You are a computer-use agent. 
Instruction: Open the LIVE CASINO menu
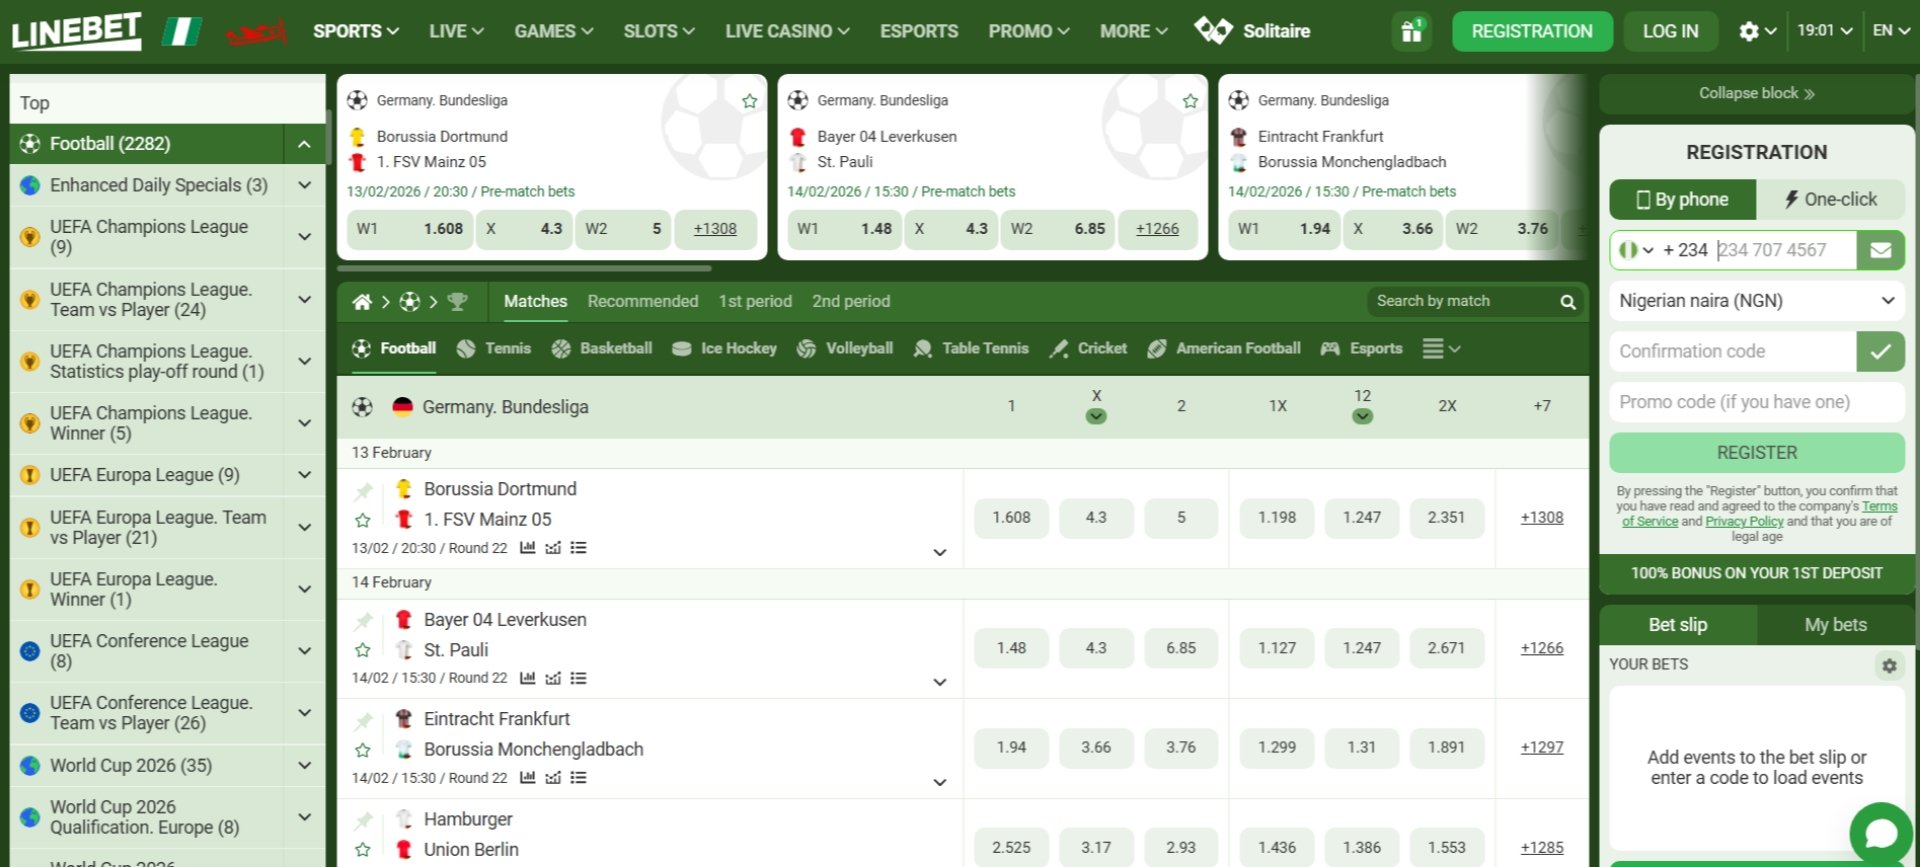787,31
